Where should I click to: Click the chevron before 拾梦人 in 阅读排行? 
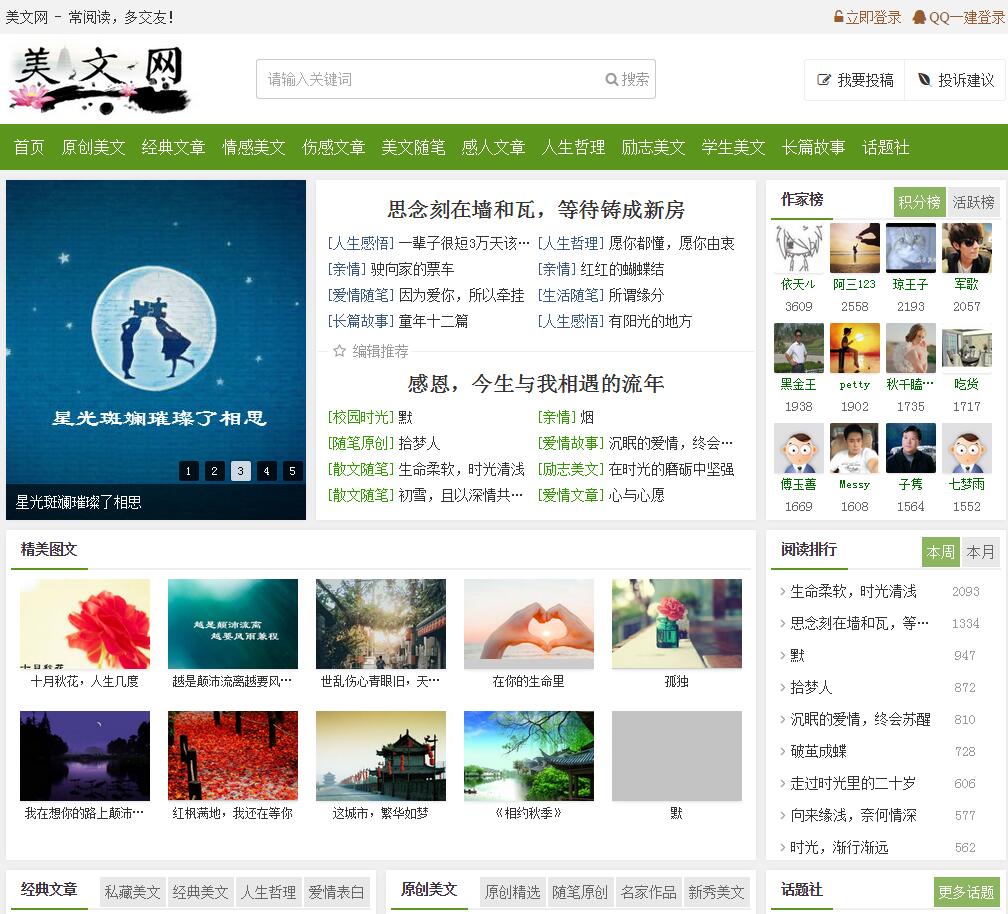coord(782,687)
